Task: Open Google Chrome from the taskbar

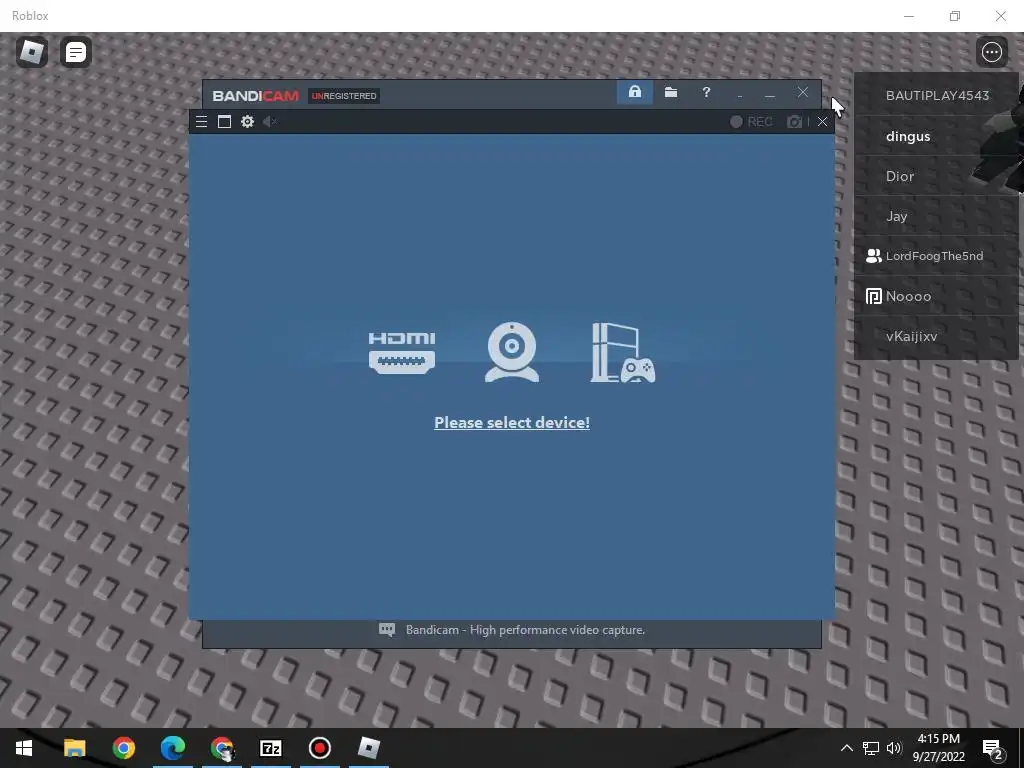Action: (123, 748)
